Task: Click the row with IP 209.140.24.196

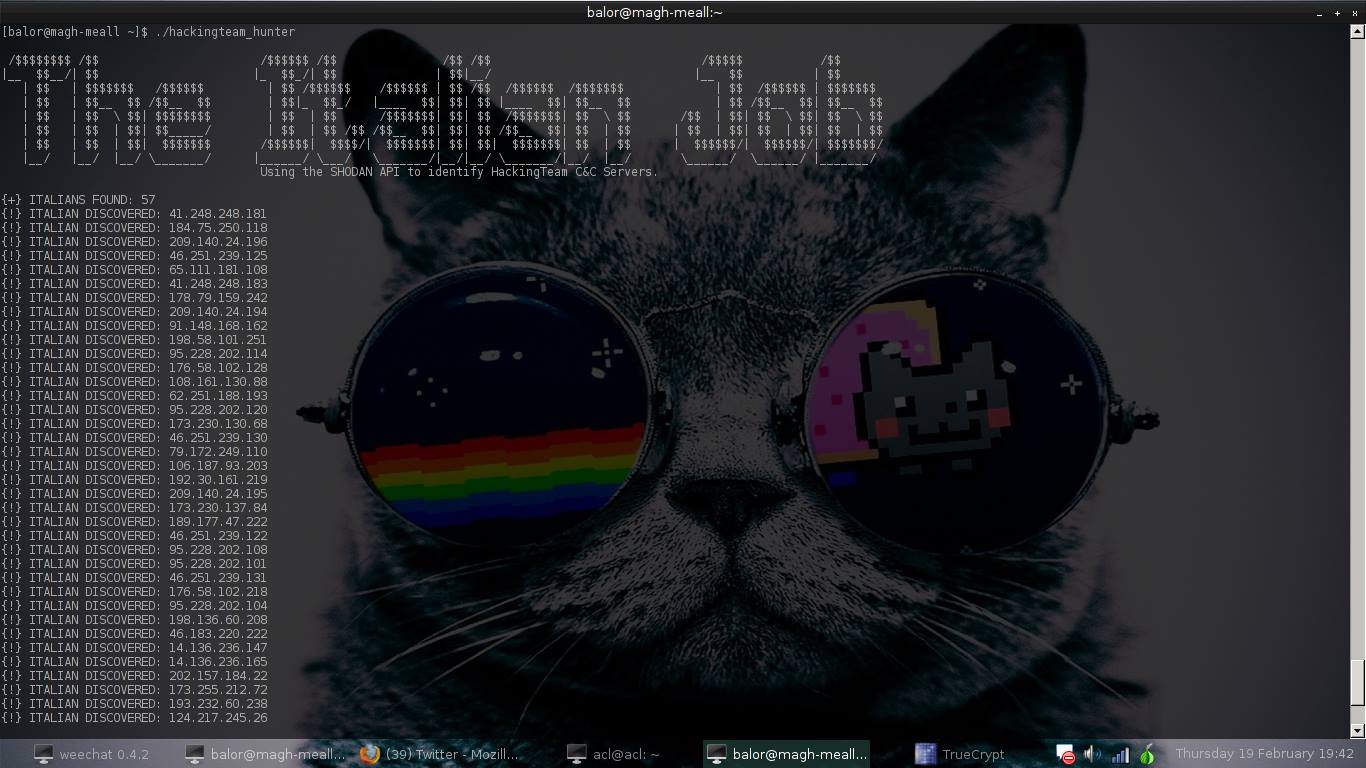Action: point(134,242)
